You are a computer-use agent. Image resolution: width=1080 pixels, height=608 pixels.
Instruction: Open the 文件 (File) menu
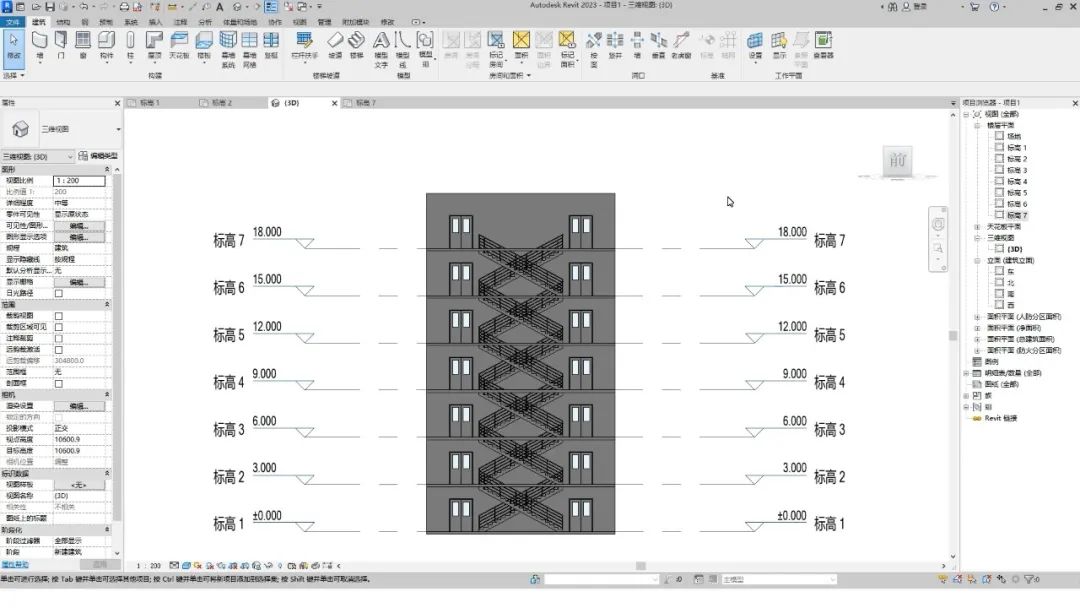coord(13,22)
